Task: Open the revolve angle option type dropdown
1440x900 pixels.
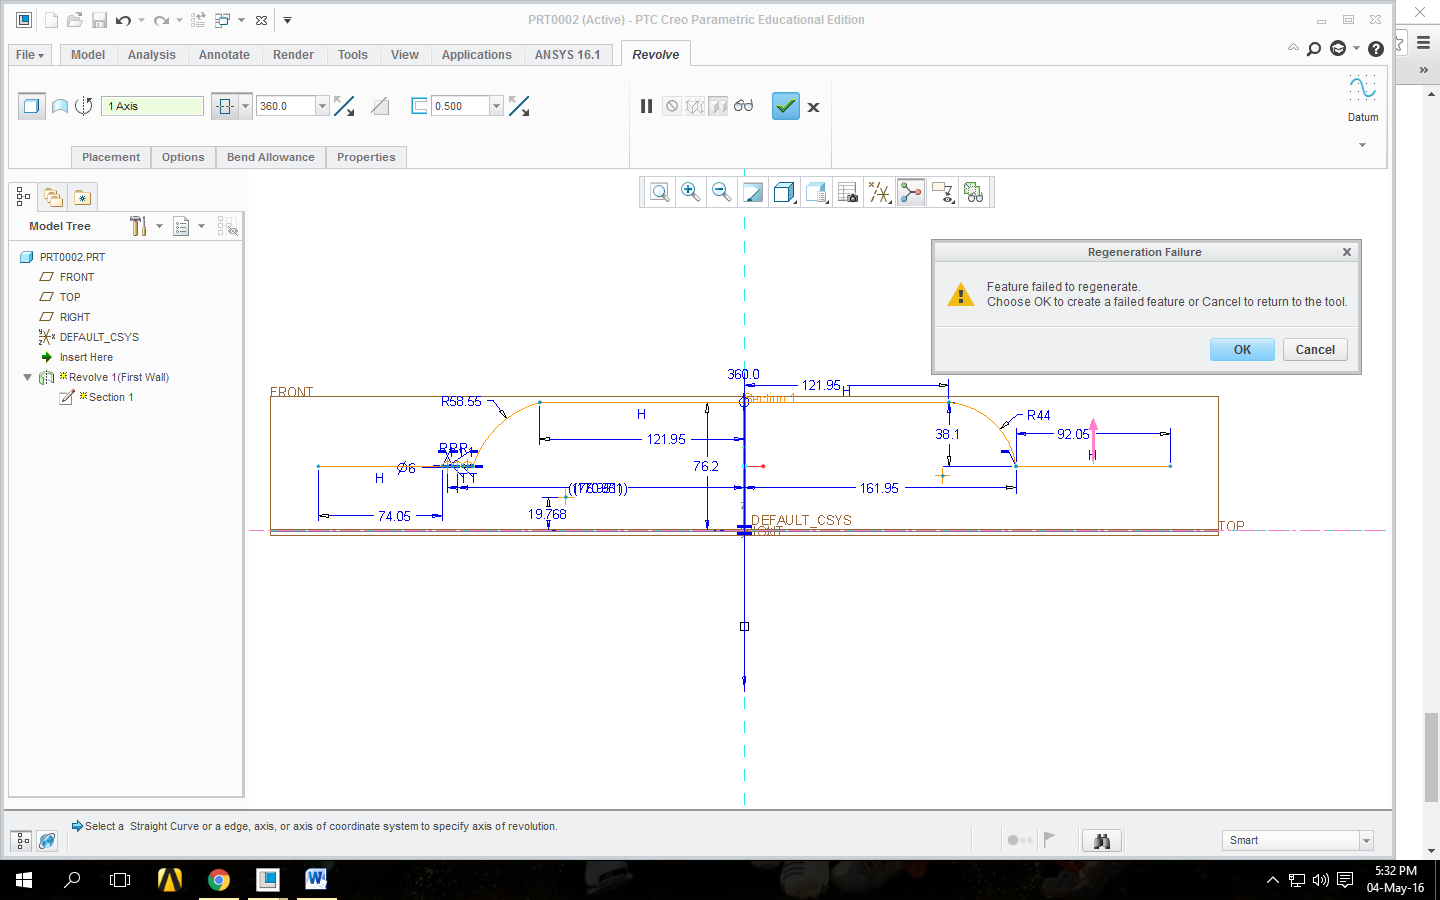Action: pyautogui.click(x=246, y=106)
